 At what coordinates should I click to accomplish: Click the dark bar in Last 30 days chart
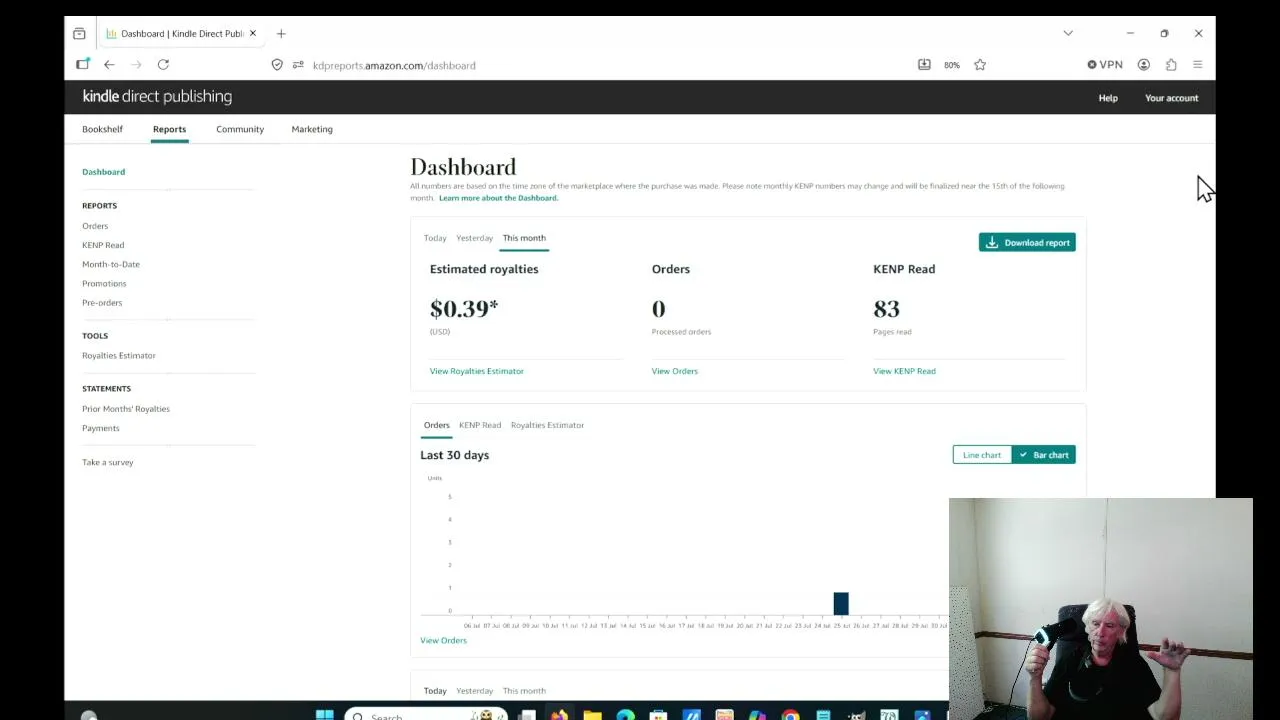tap(841, 603)
